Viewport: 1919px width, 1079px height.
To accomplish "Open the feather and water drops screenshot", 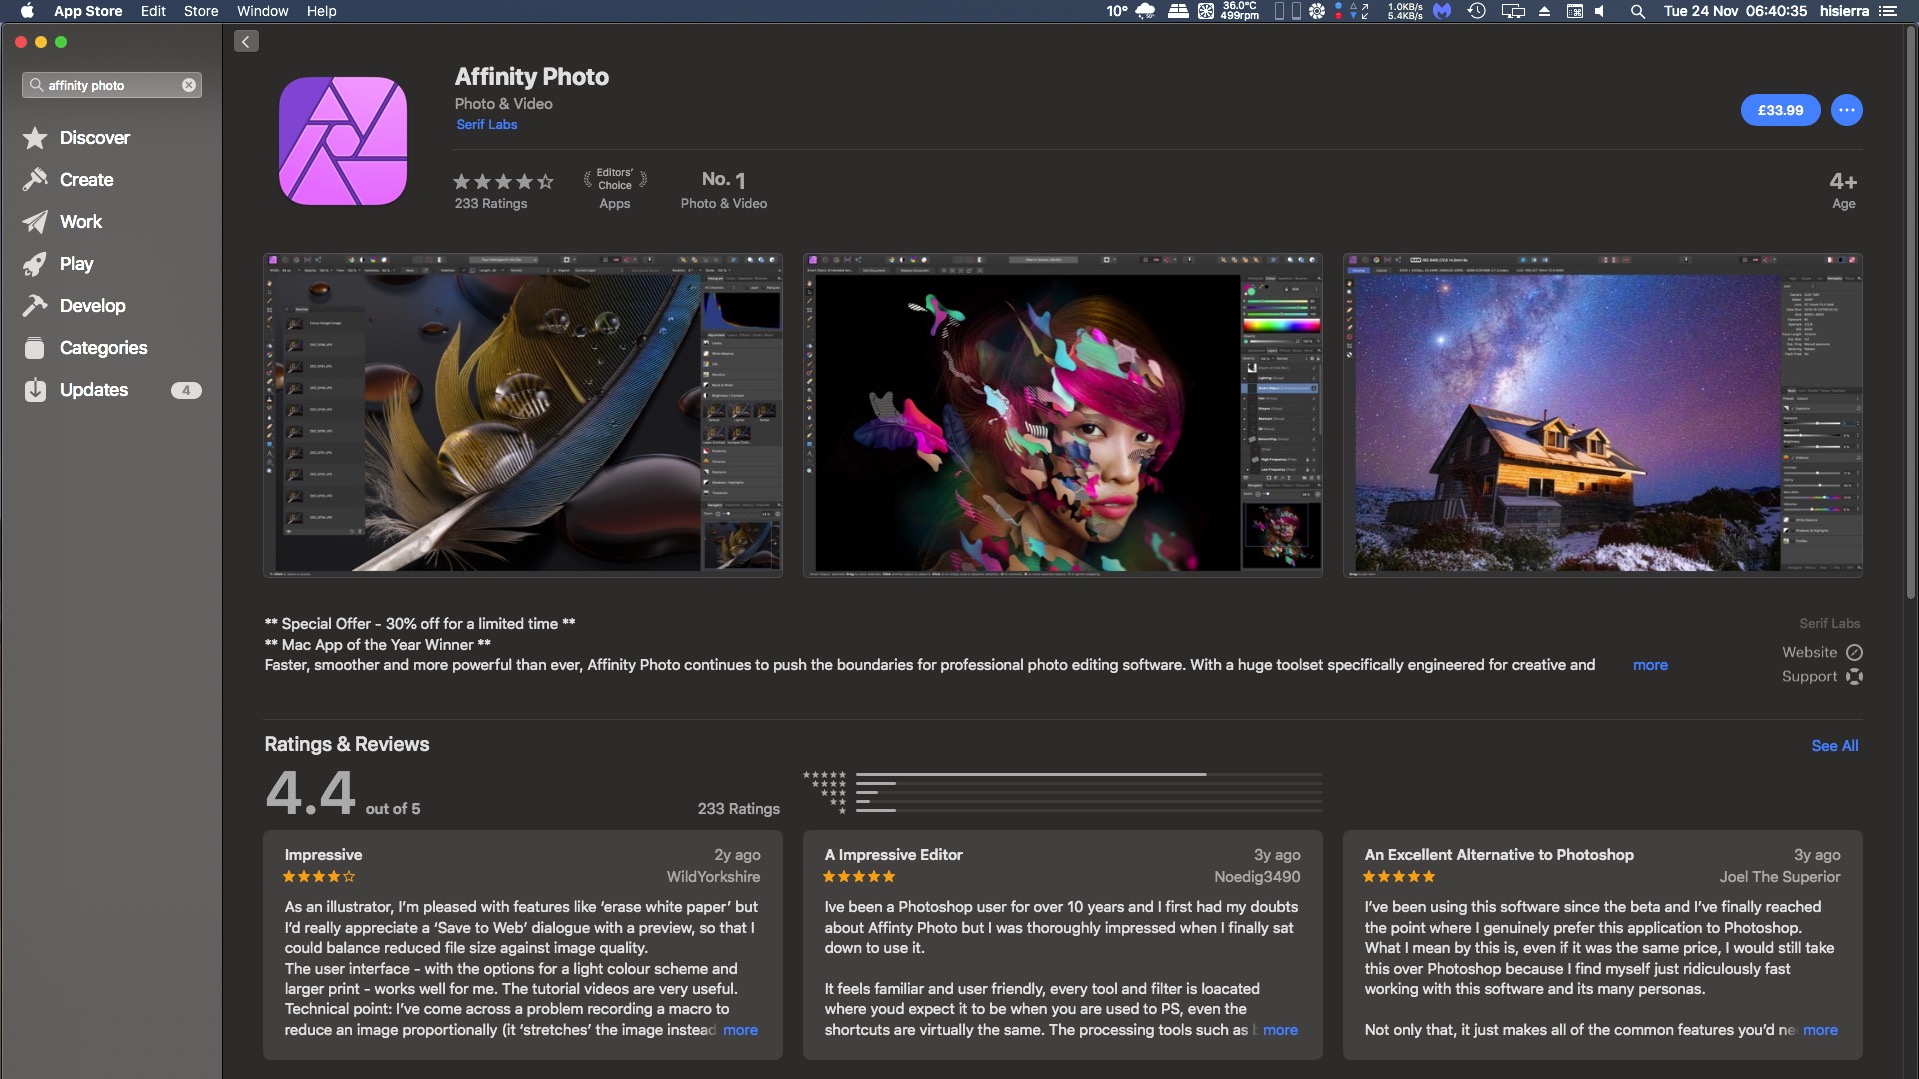I will [523, 415].
